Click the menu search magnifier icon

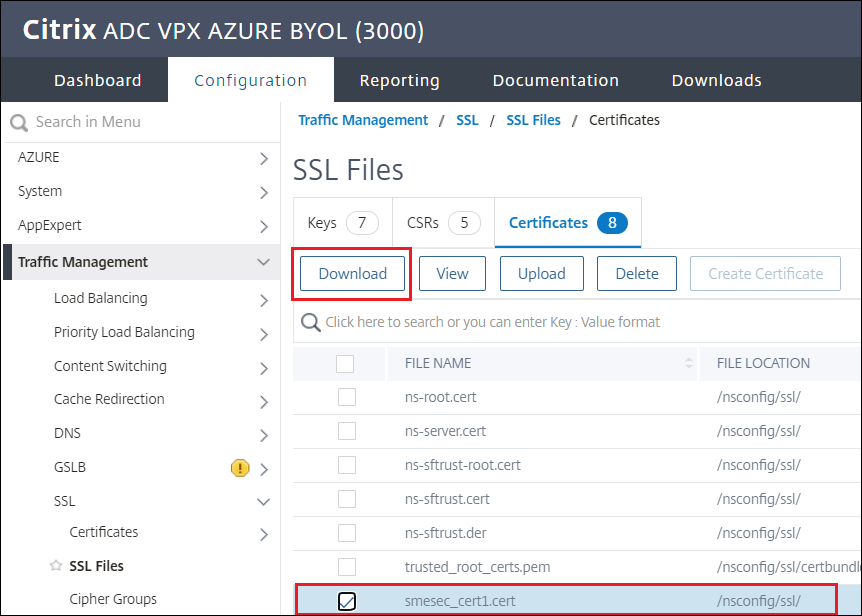[19, 123]
